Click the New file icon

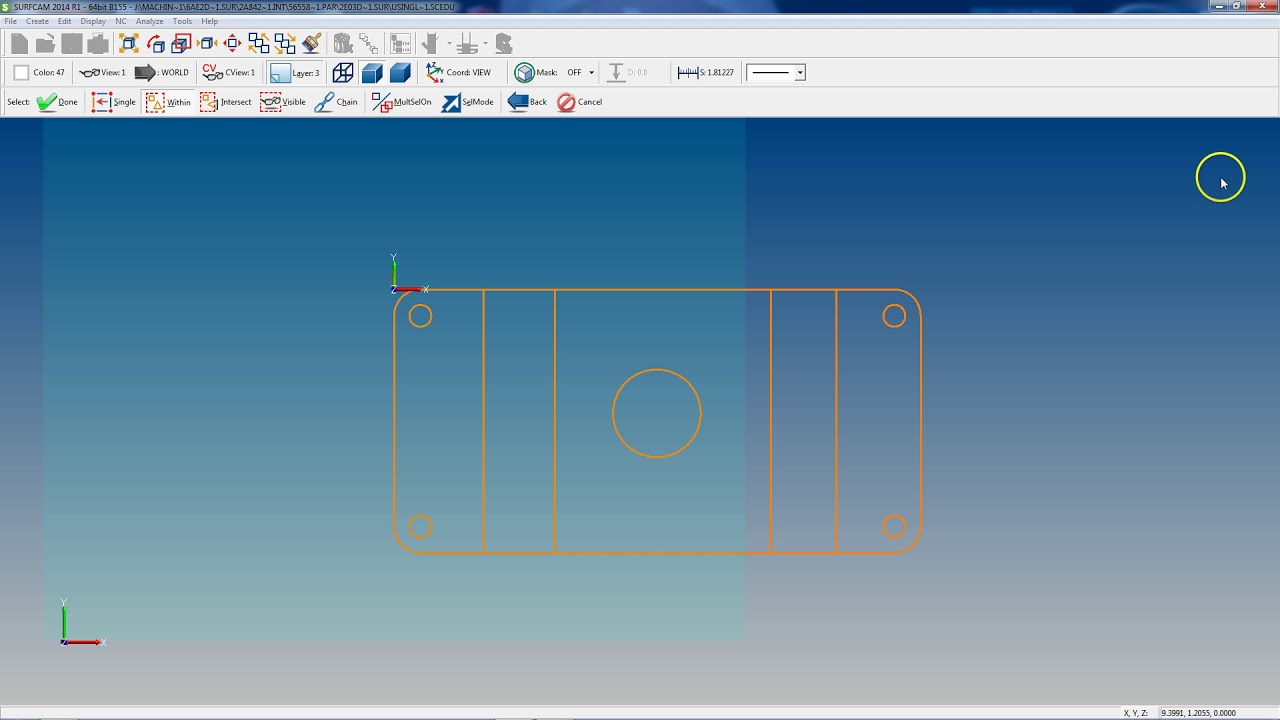pyautogui.click(x=19, y=43)
